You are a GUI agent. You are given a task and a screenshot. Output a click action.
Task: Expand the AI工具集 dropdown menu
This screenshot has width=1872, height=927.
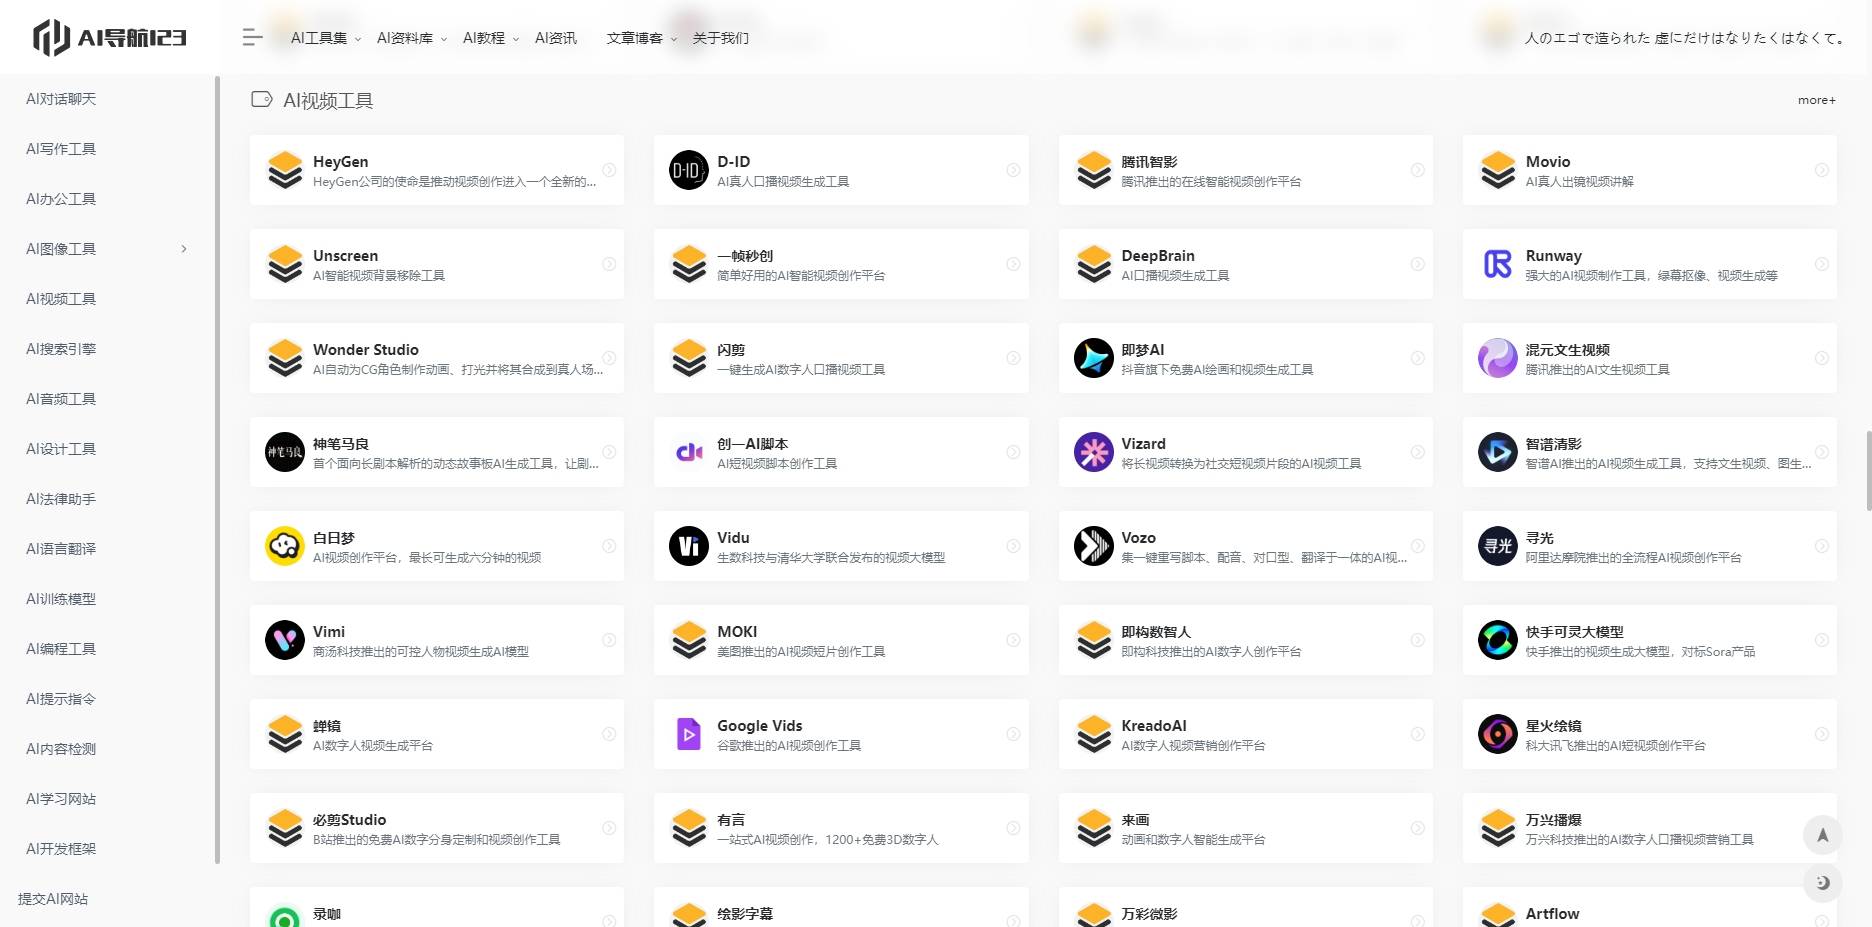pos(326,38)
